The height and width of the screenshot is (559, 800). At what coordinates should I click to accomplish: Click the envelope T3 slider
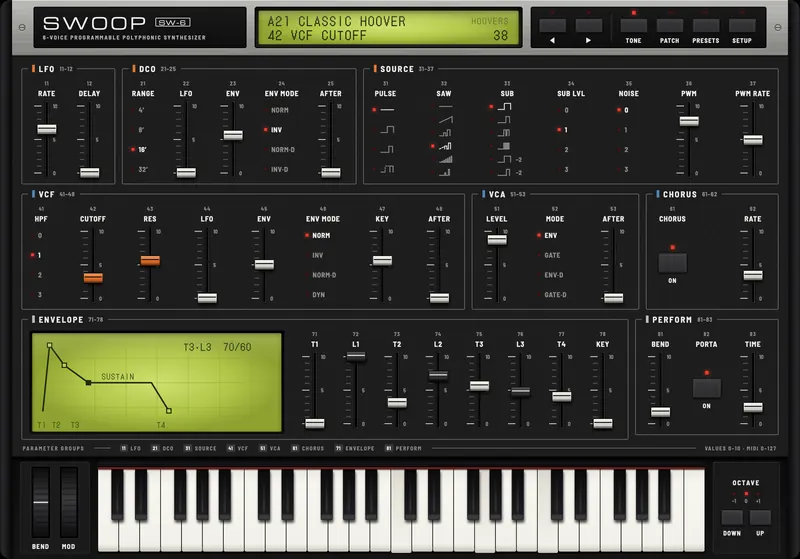(x=480, y=386)
